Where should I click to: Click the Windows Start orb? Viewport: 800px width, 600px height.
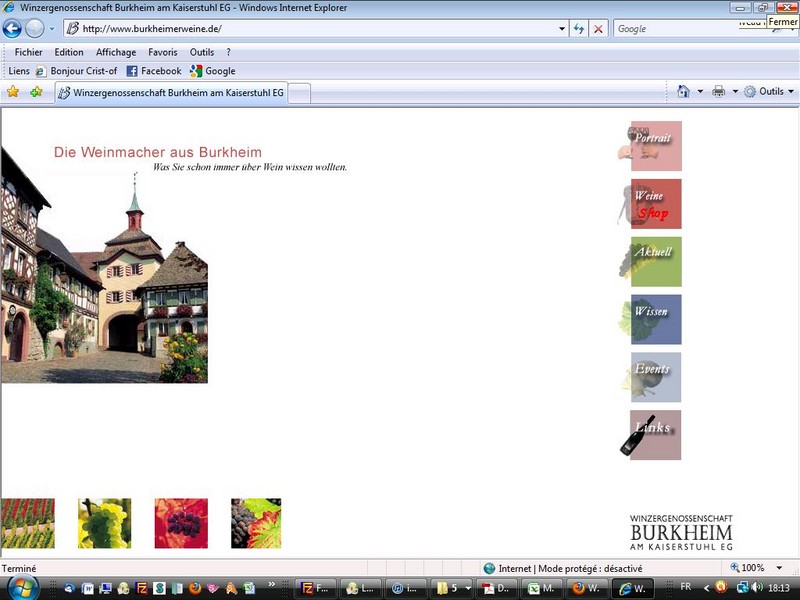[22, 588]
